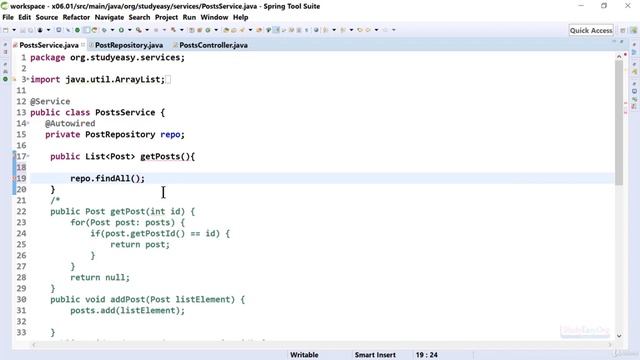Switch to the PostsService.java tab
640x360 pixels.
coord(49,45)
